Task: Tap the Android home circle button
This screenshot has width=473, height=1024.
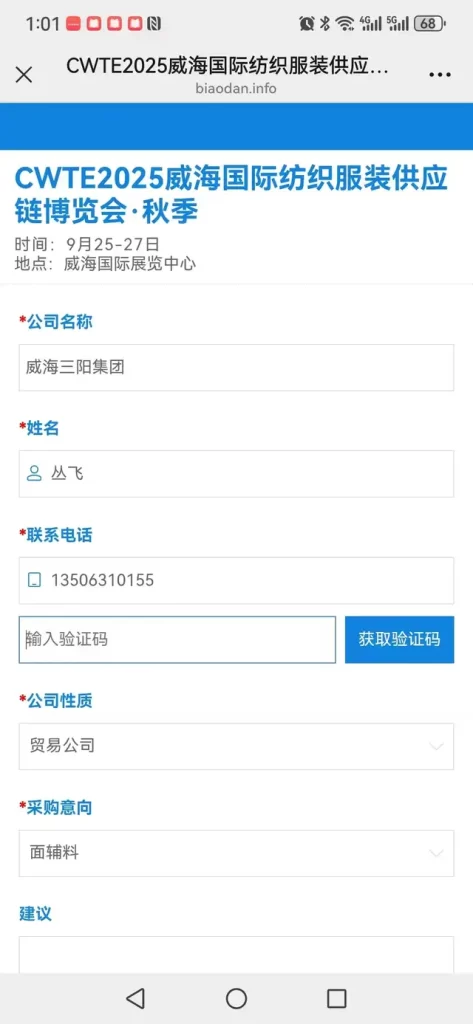Action: coord(236,998)
